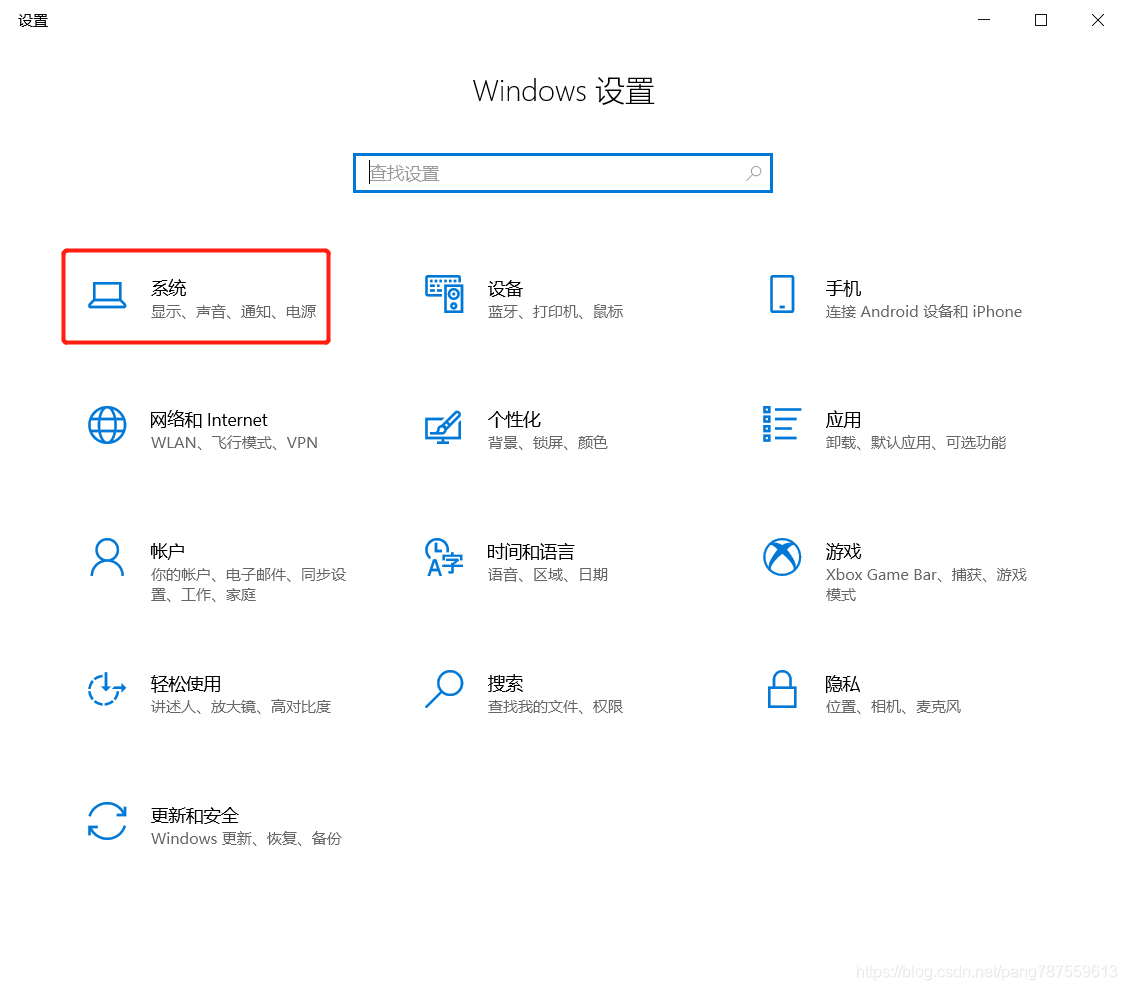Minimize the 设置 window
Screen dimensions: 1127x990
pyautogui.click(x=984, y=20)
